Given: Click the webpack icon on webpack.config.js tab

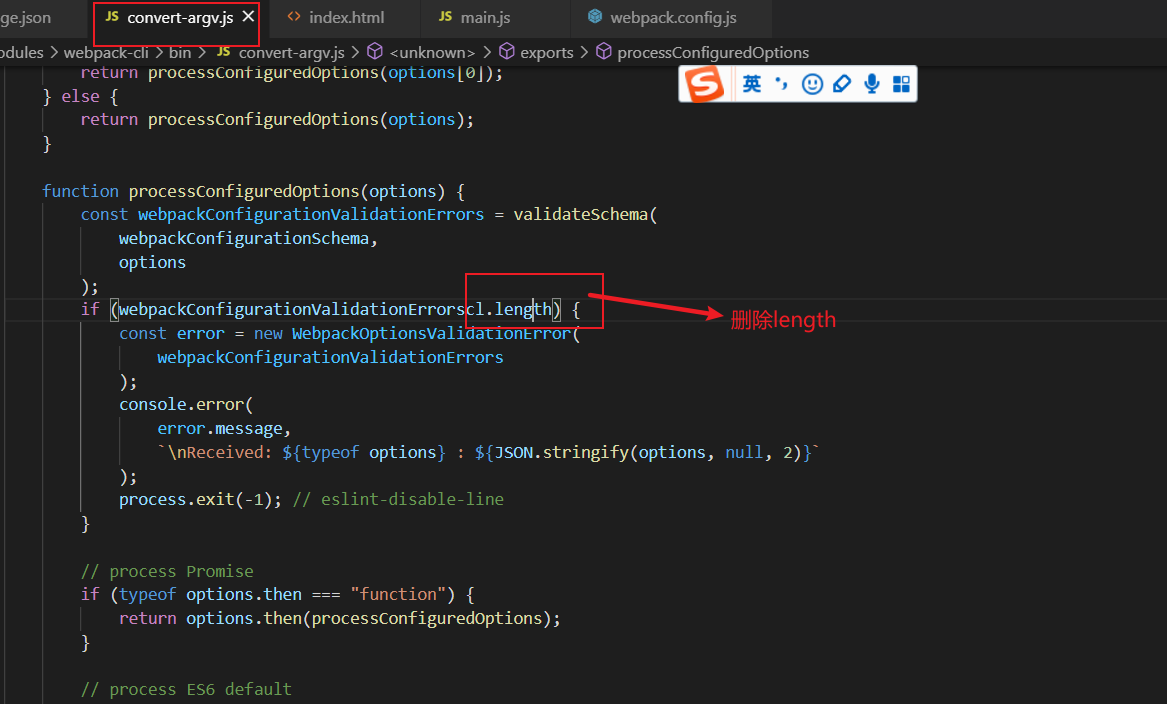Looking at the screenshot, I should tap(595, 16).
